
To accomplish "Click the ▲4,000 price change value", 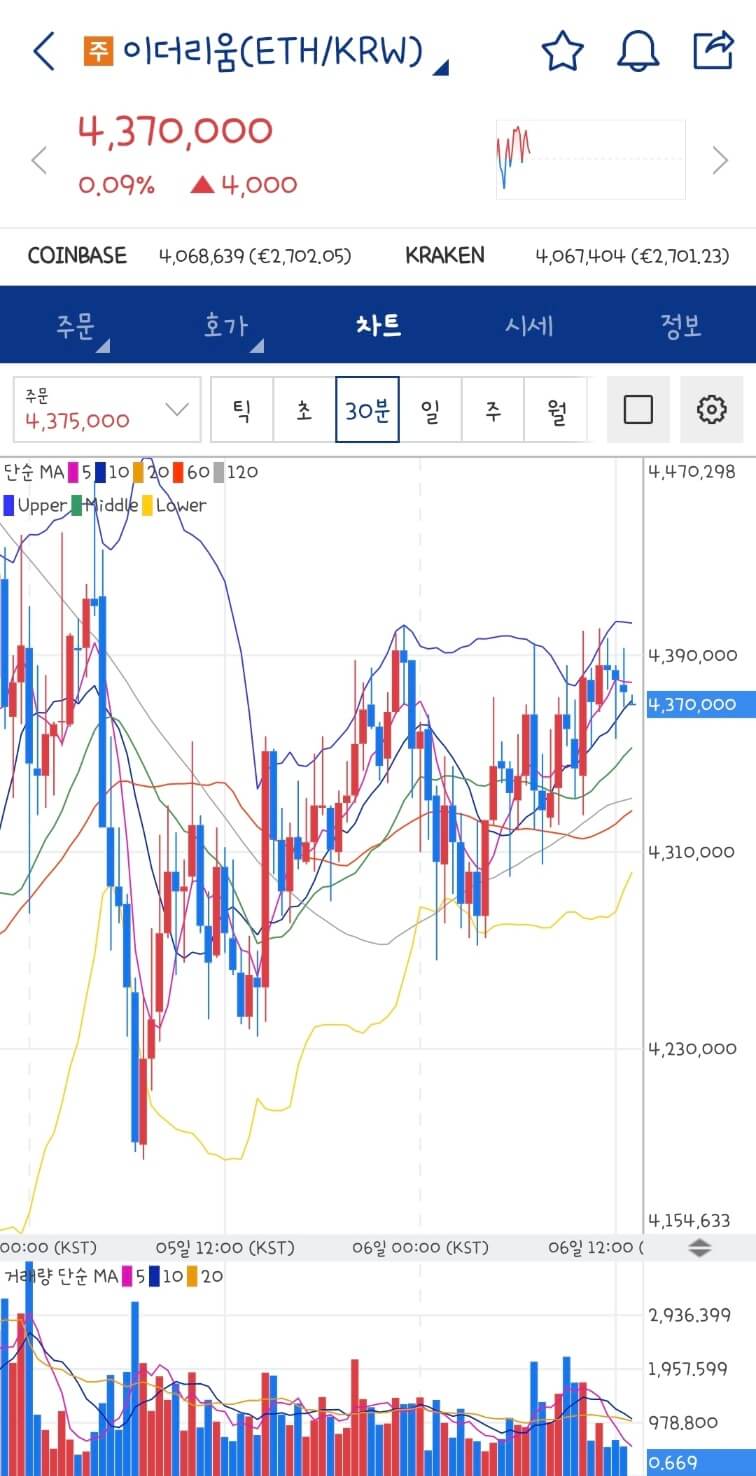I will pyautogui.click(x=244, y=185).
